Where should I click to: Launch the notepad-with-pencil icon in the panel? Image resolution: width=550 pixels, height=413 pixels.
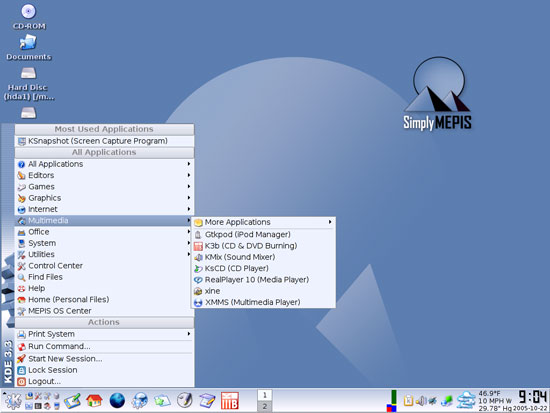click(207, 401)
